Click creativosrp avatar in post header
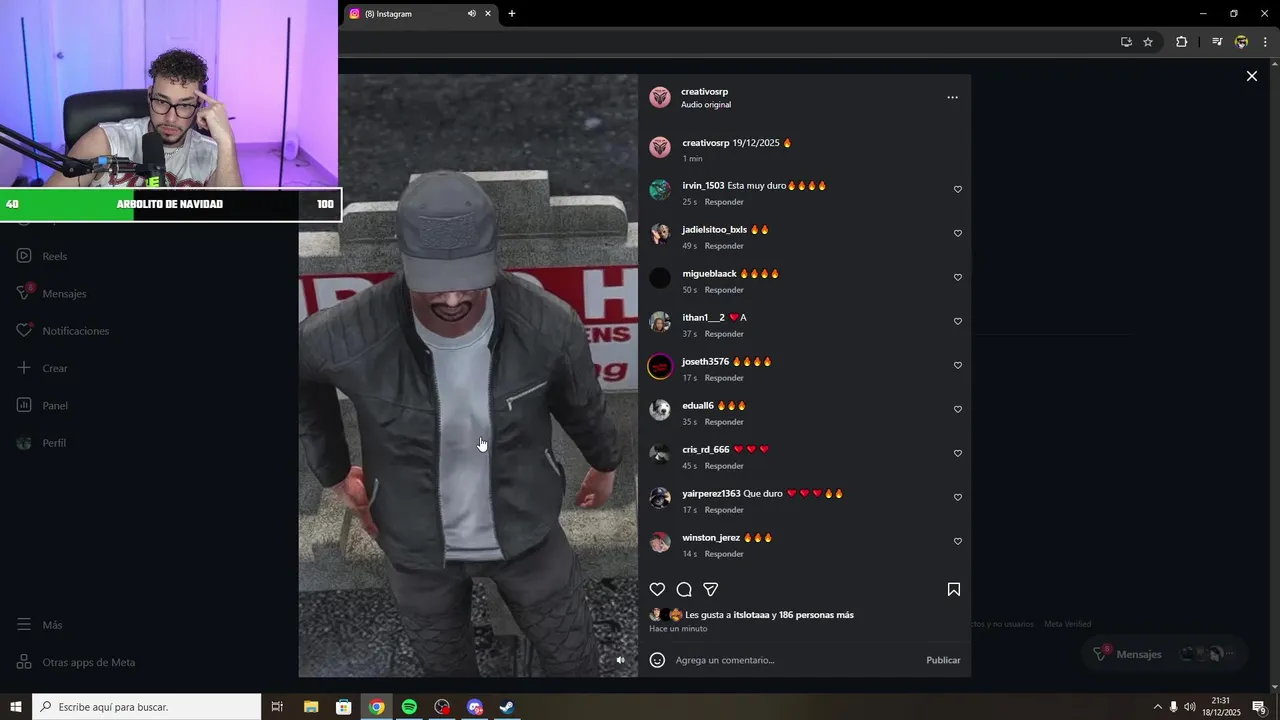The height and width of the screenshot is (720, 1280). [660, 97]
